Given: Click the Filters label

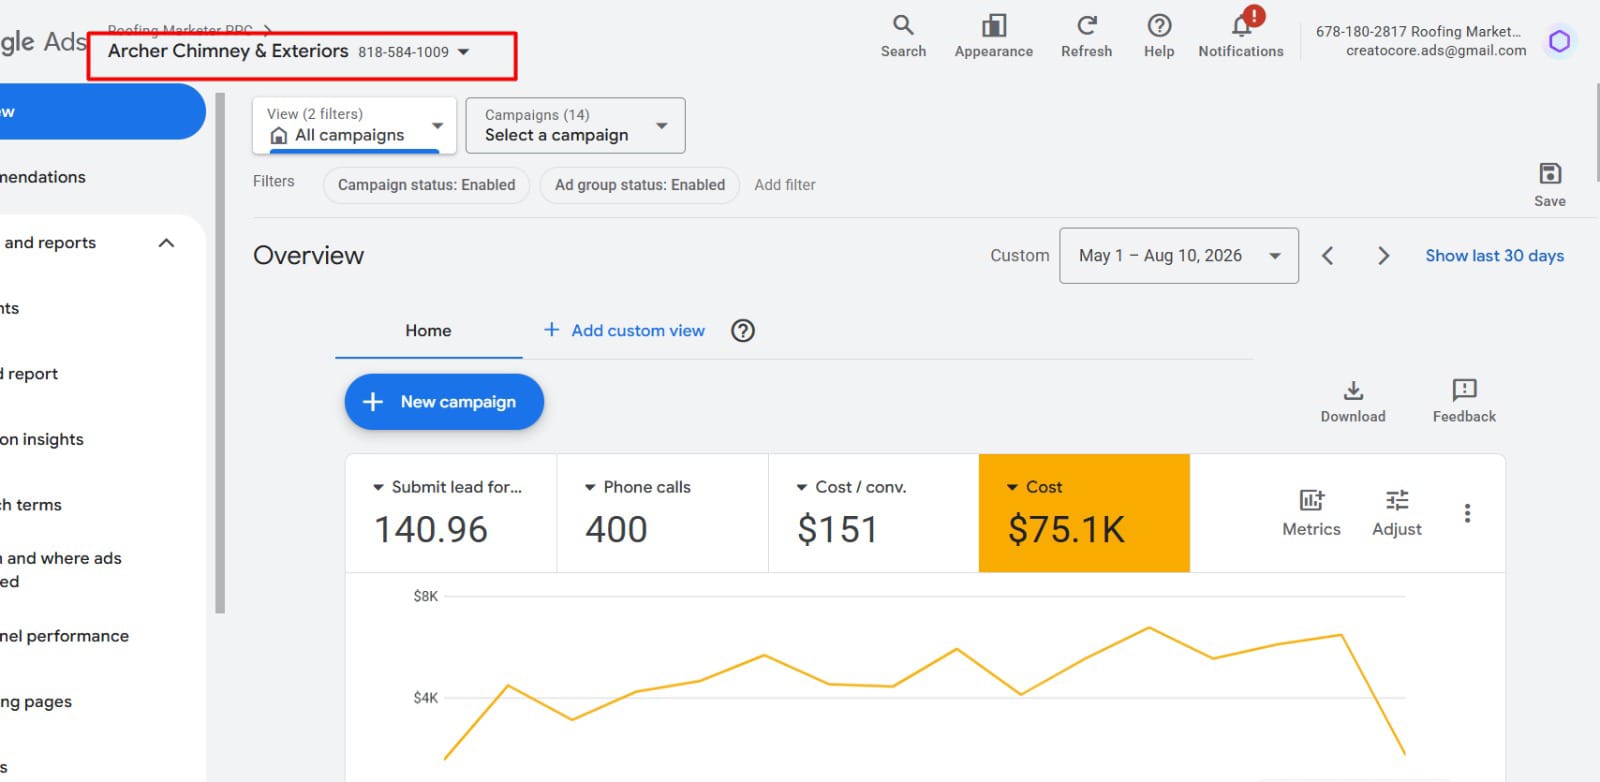Looking at the screenshot, I should pyautogui.click(x=273, y=182).
